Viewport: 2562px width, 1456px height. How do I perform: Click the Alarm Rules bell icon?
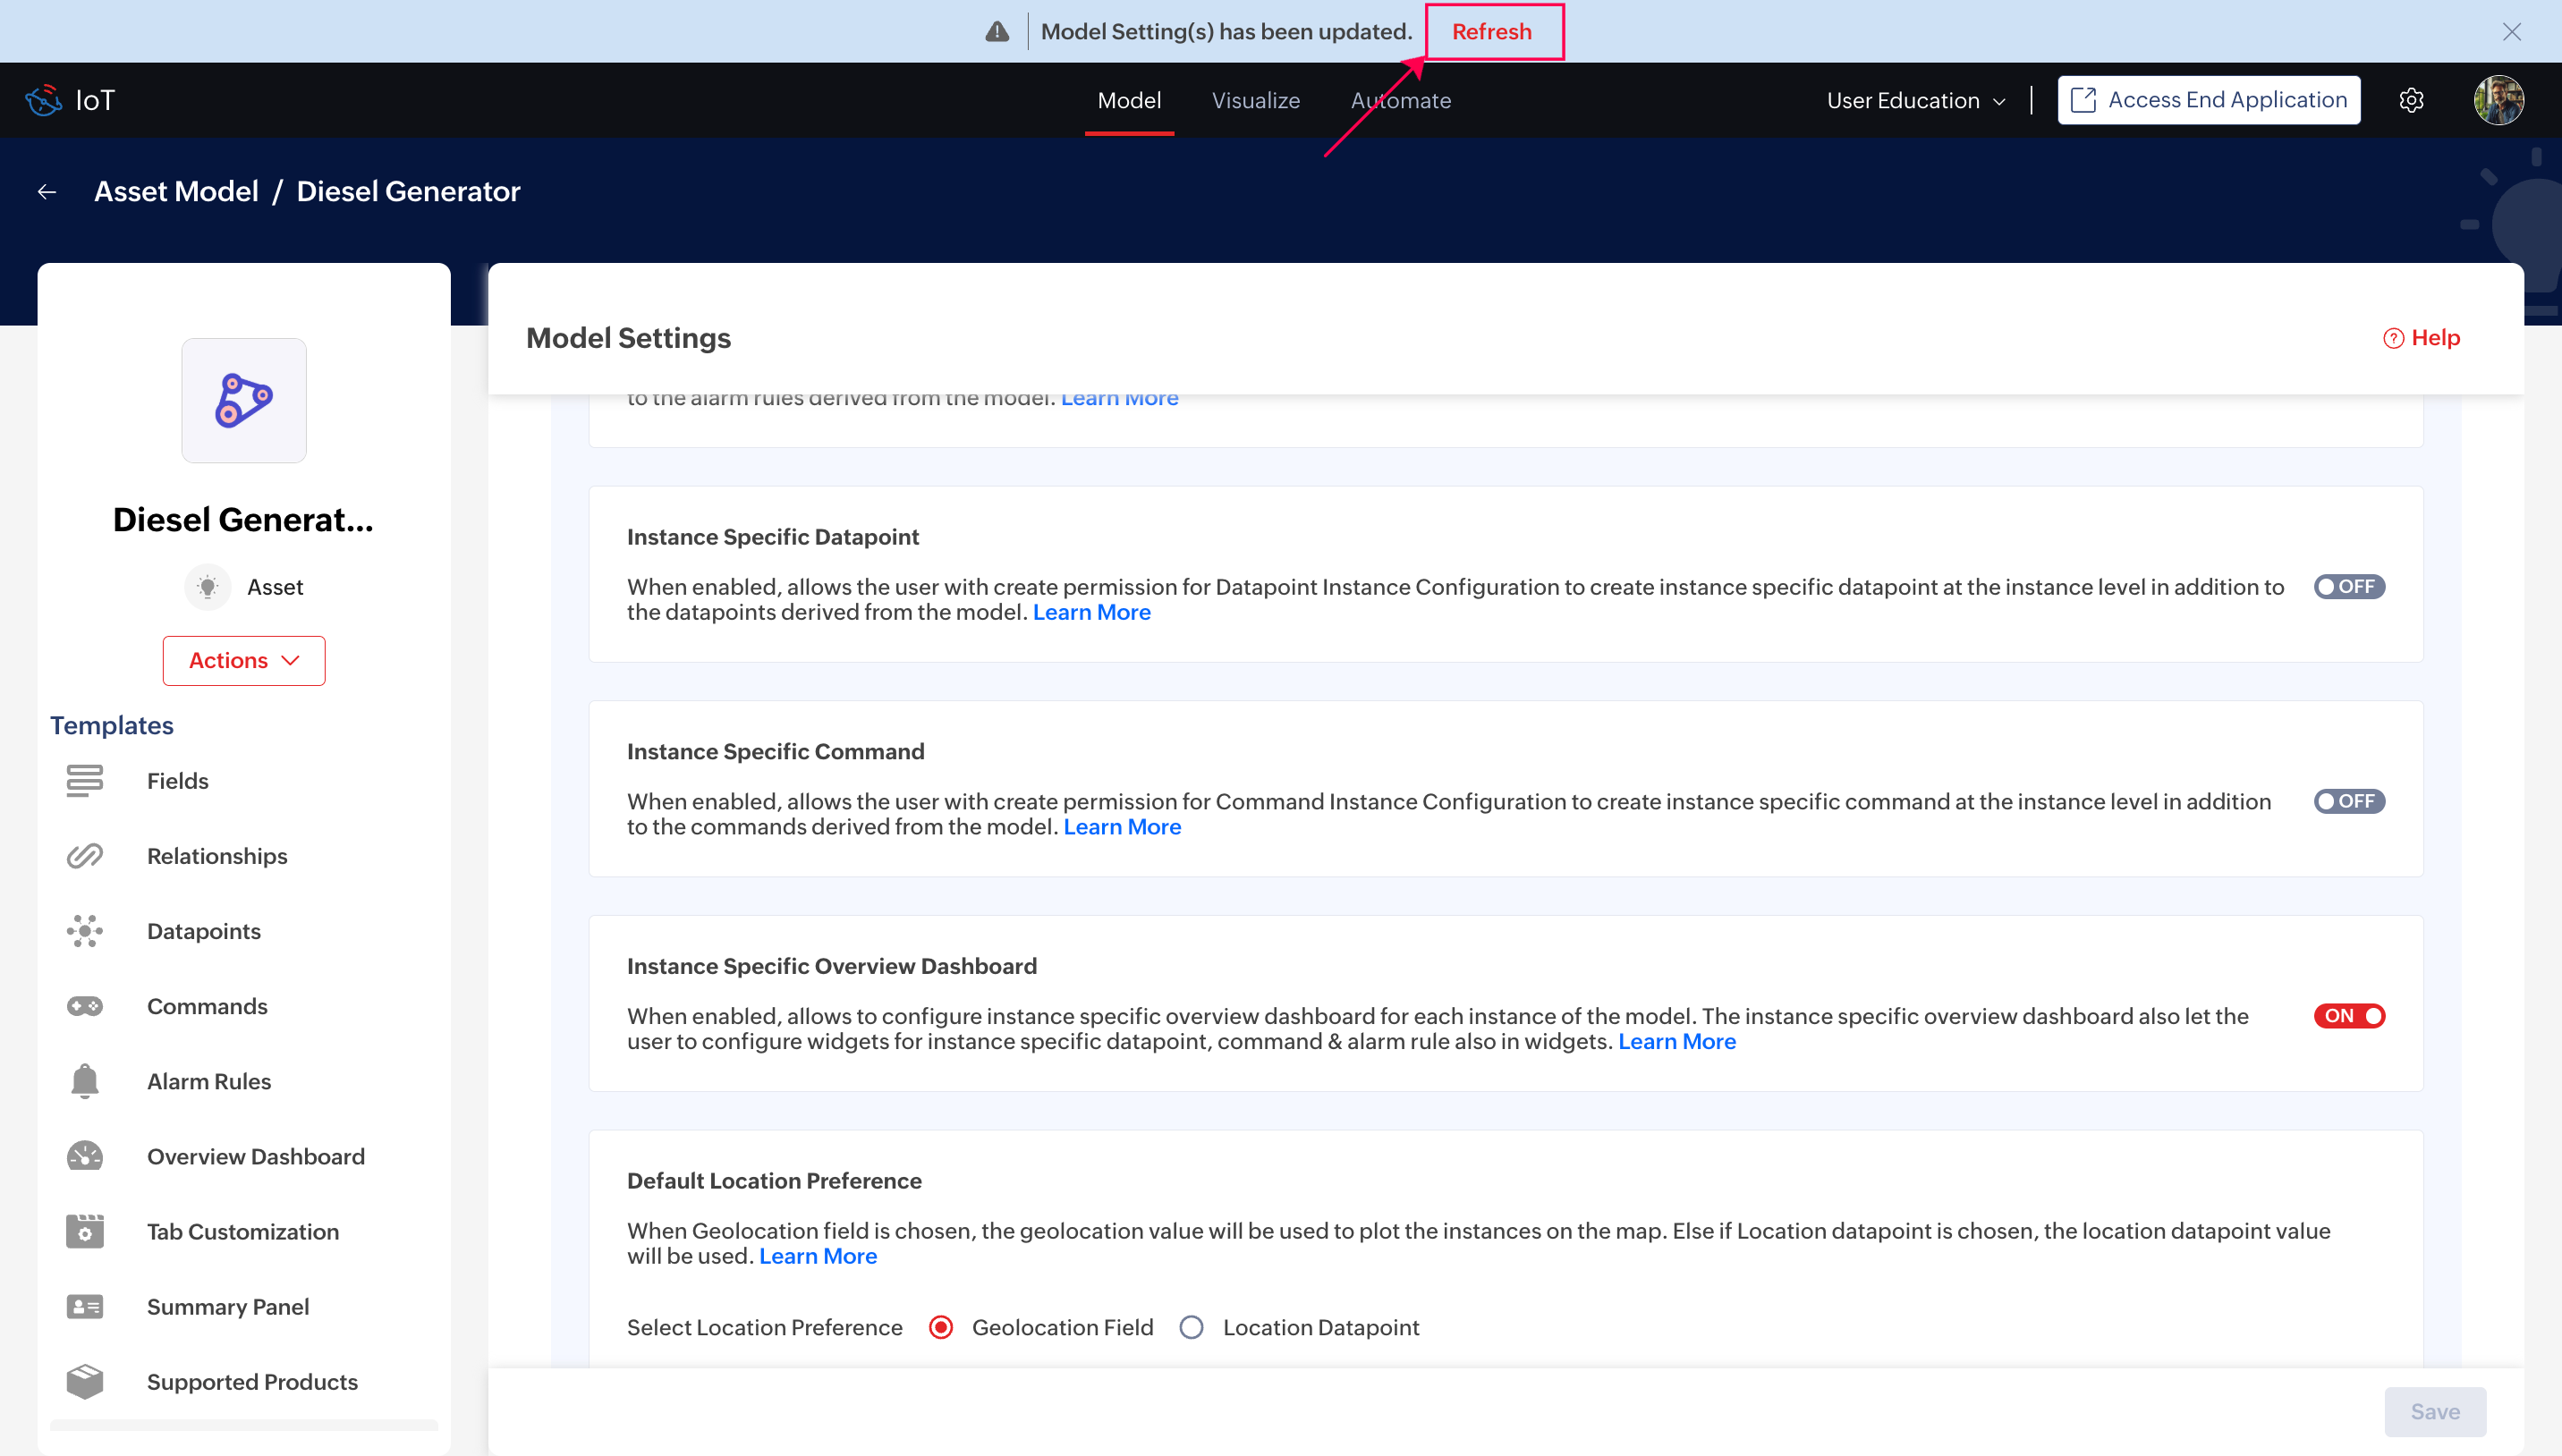pos(85,1080)
